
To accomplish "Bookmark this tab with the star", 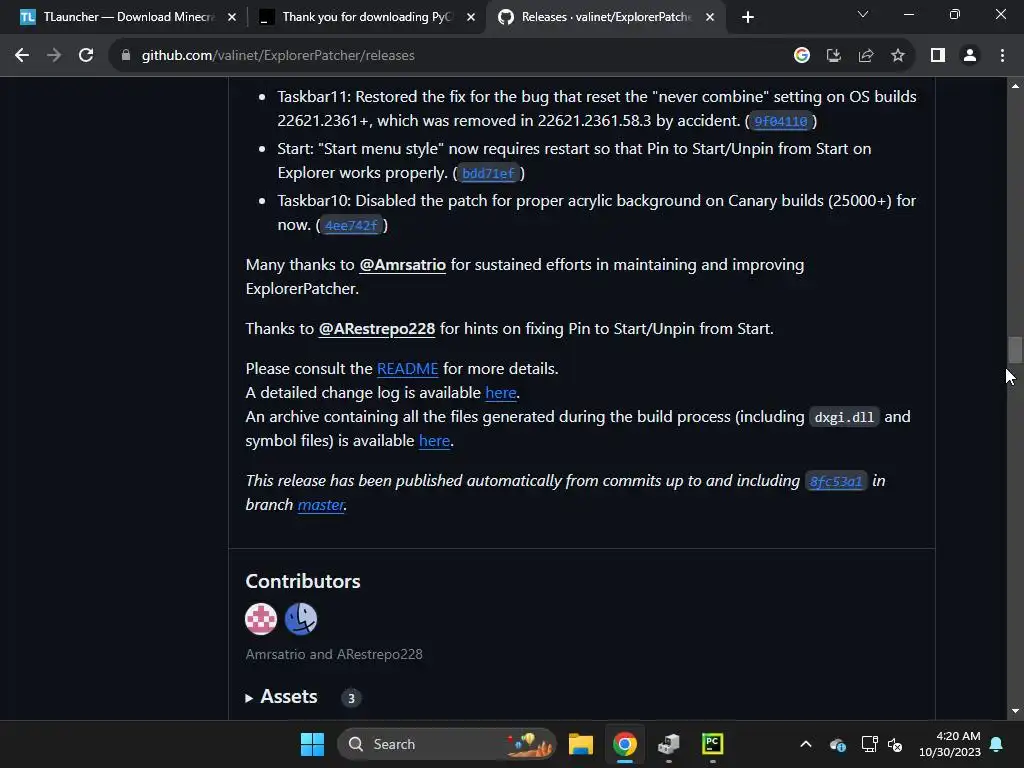I will click(898, 56).
